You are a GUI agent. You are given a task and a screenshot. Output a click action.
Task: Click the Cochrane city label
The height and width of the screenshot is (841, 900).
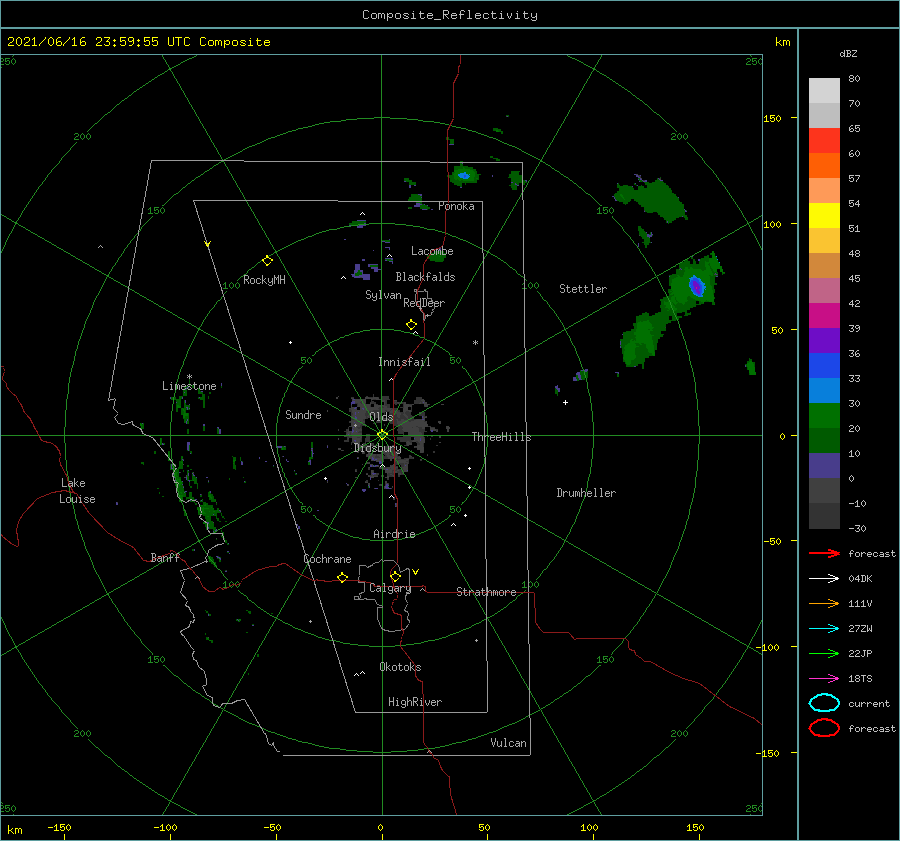coord(327,559)
